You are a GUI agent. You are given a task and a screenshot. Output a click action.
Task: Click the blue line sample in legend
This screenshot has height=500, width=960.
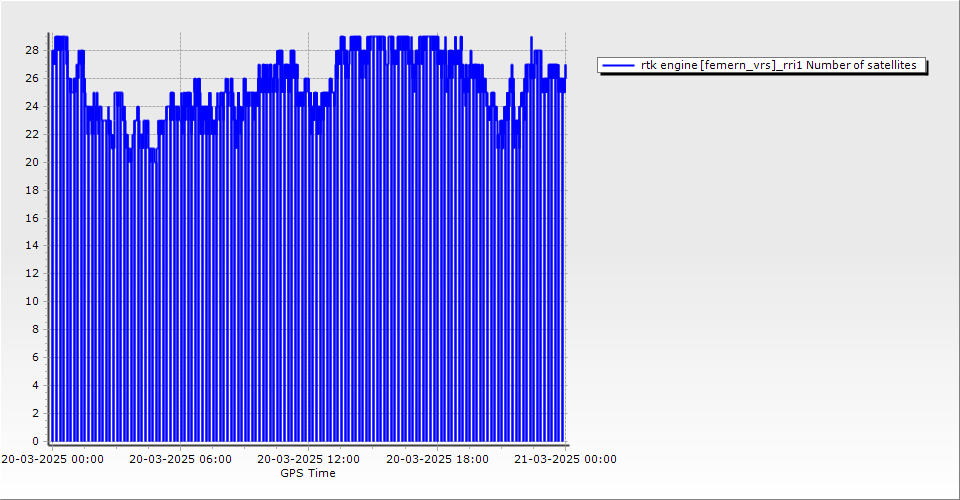pos(619,65)
